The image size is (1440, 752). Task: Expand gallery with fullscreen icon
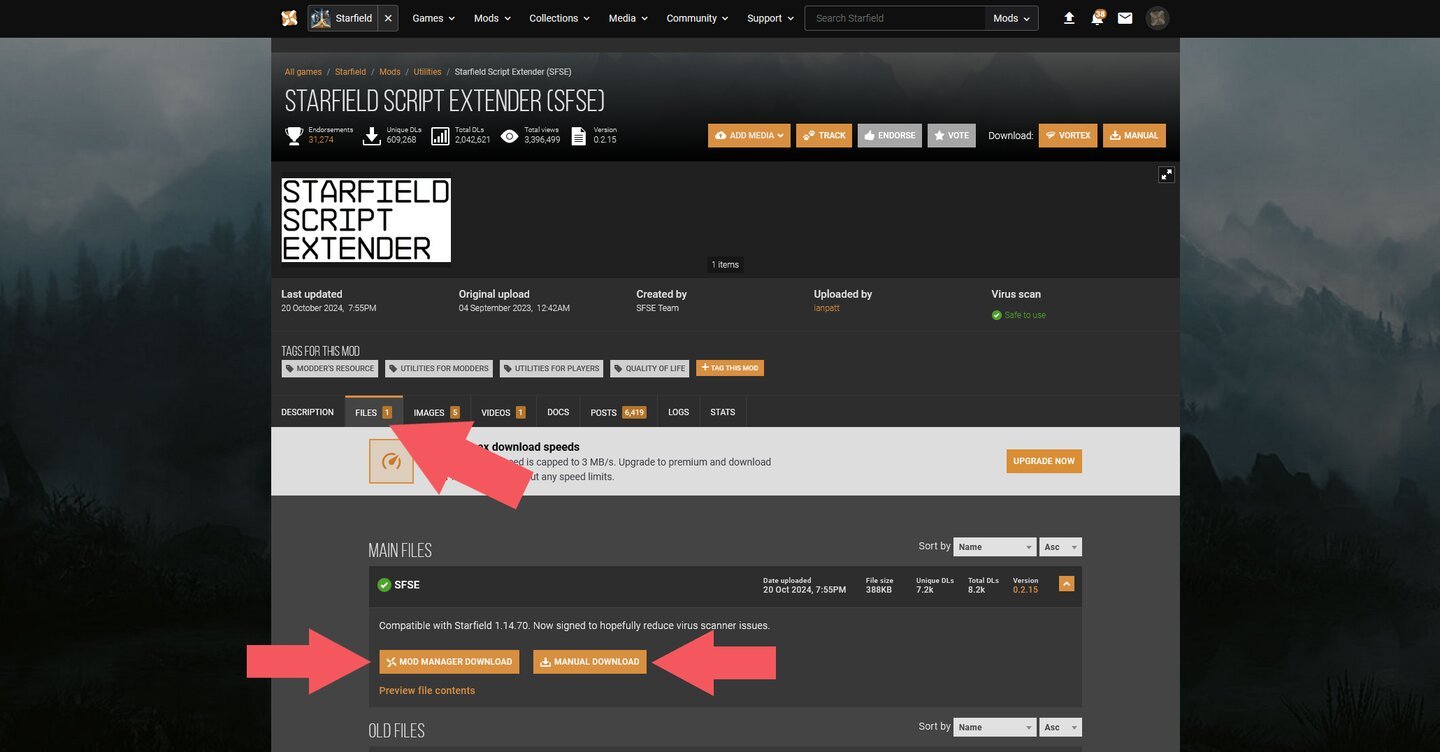coord(1166,174)
